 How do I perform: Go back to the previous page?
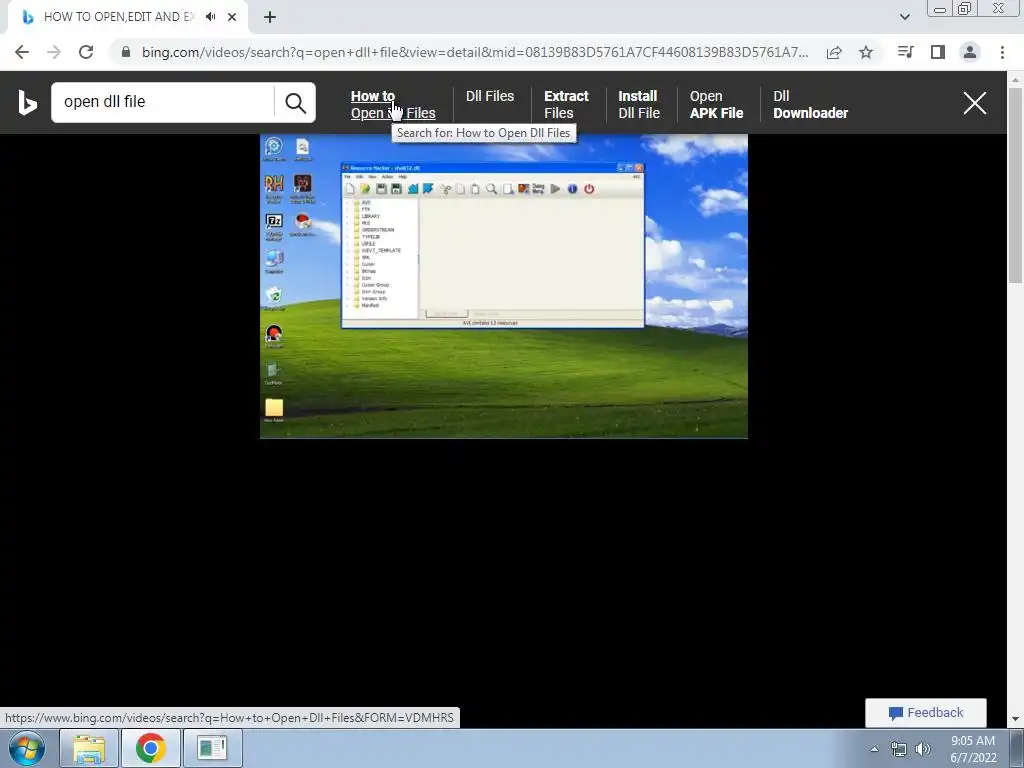(x=22, y=52)
